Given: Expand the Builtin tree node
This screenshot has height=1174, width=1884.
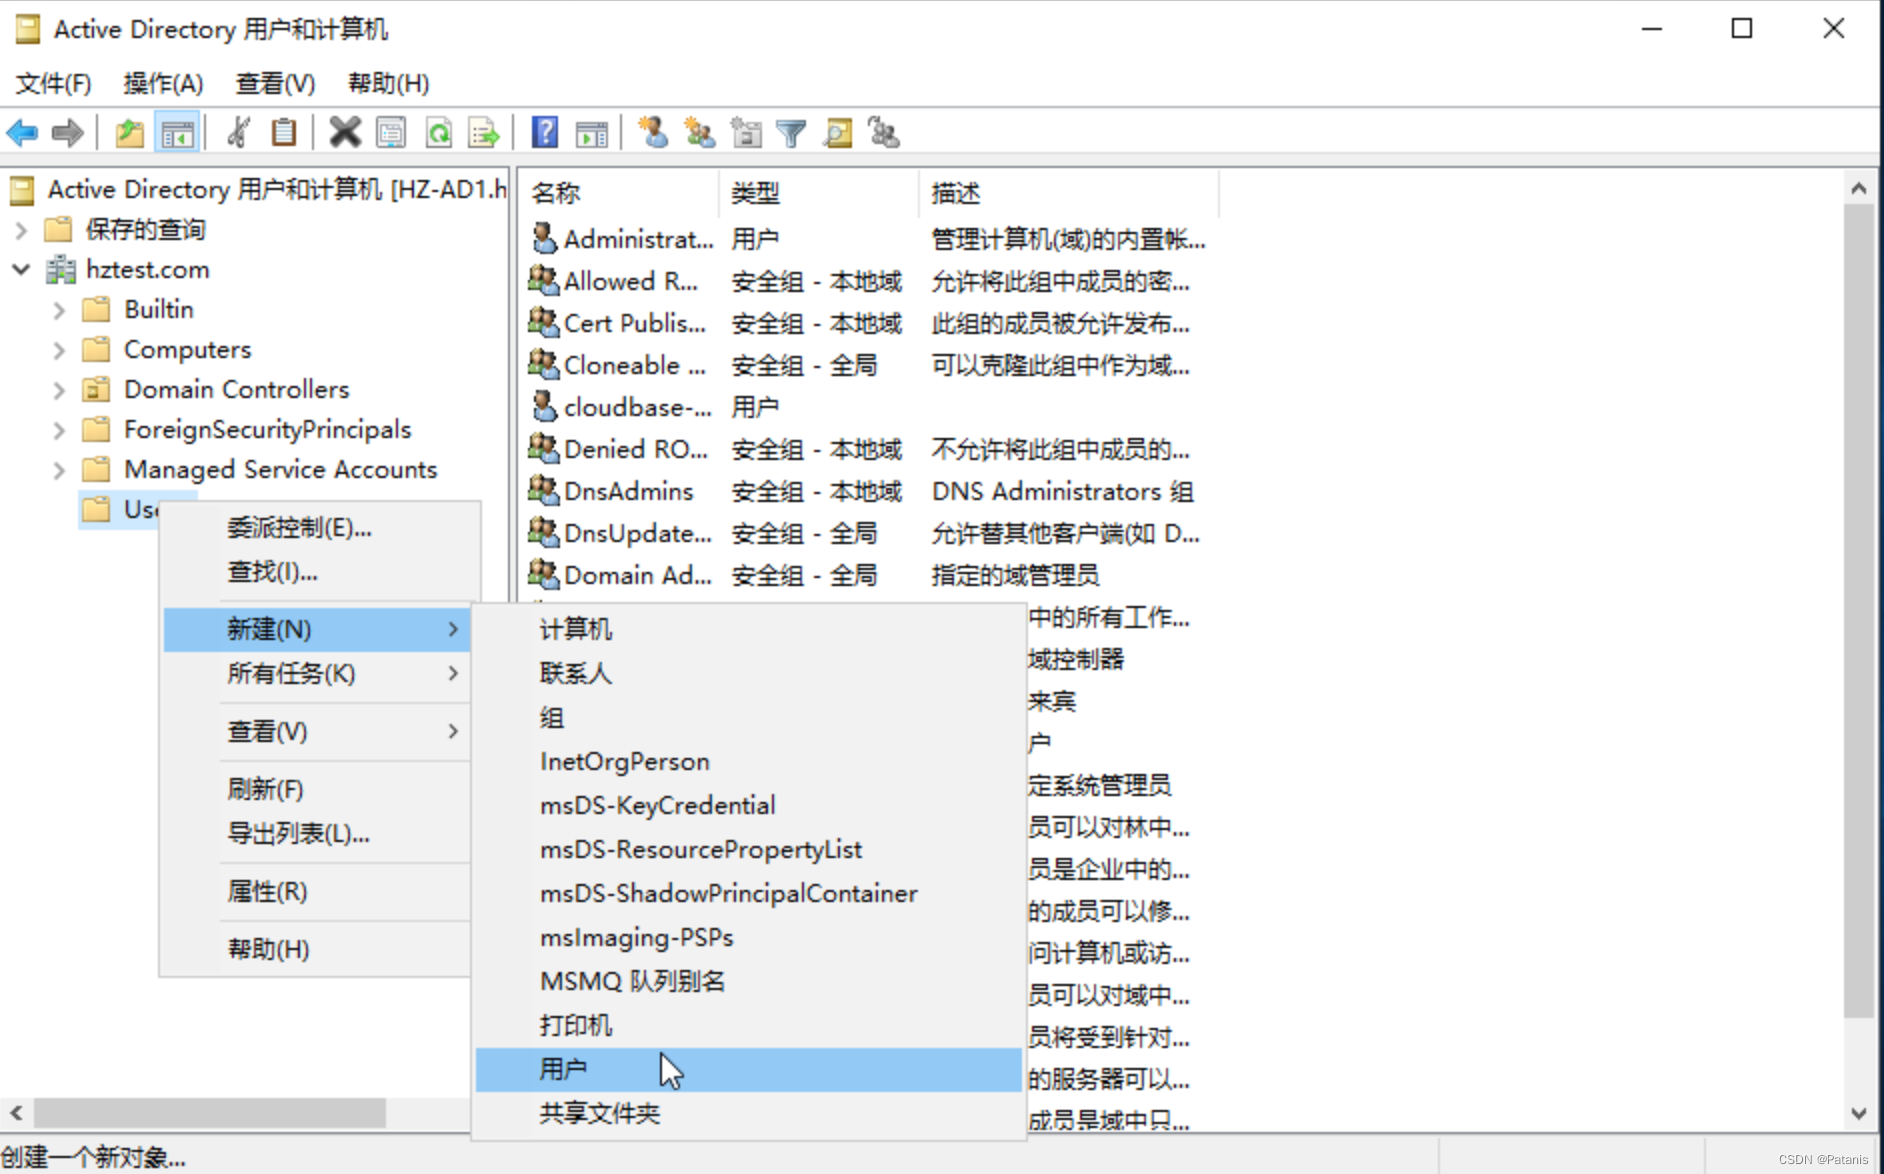Looking at the screenshot, I should pyautogui.click(x=59, y=310).
